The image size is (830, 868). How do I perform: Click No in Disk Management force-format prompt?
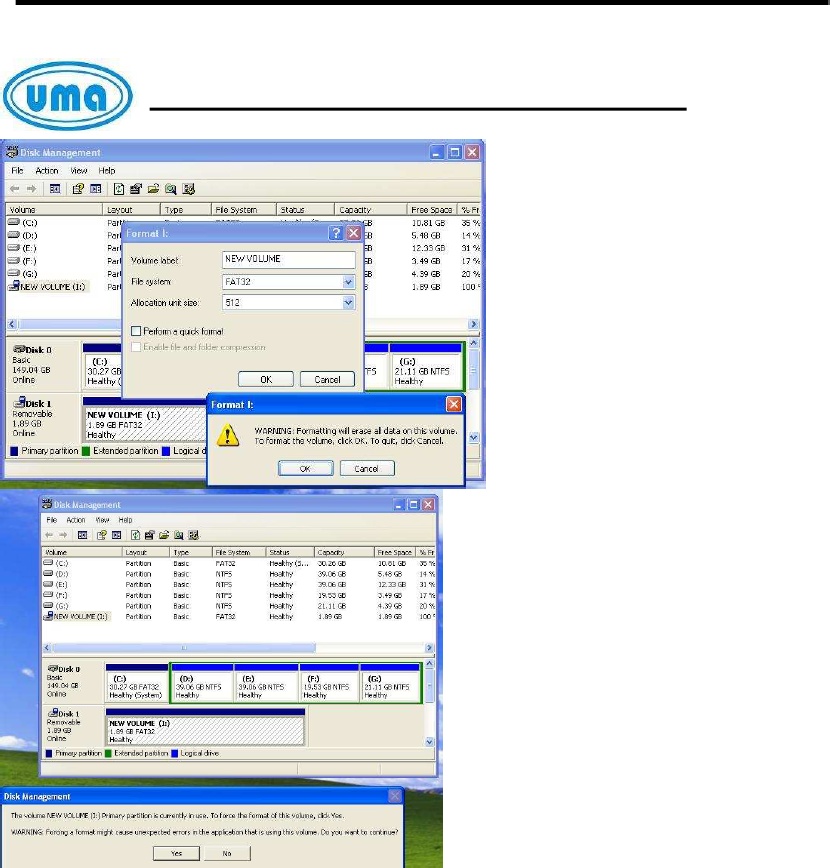227,853
